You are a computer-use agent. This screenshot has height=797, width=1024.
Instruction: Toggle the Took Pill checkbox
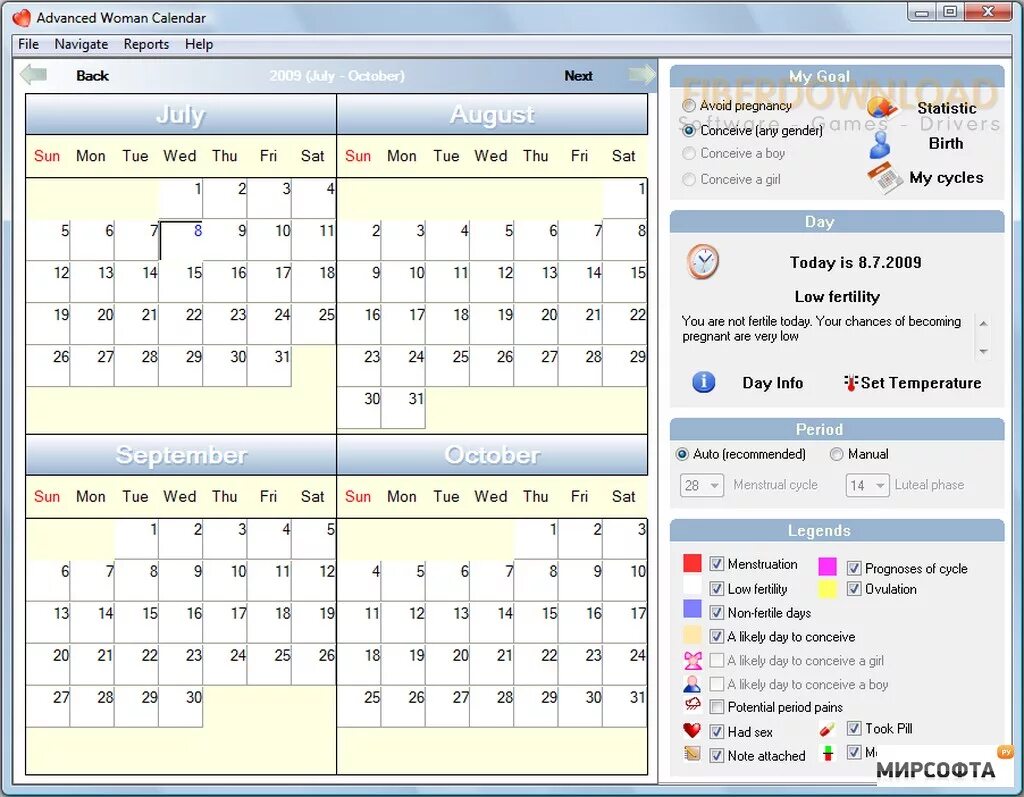pos(854,728)
